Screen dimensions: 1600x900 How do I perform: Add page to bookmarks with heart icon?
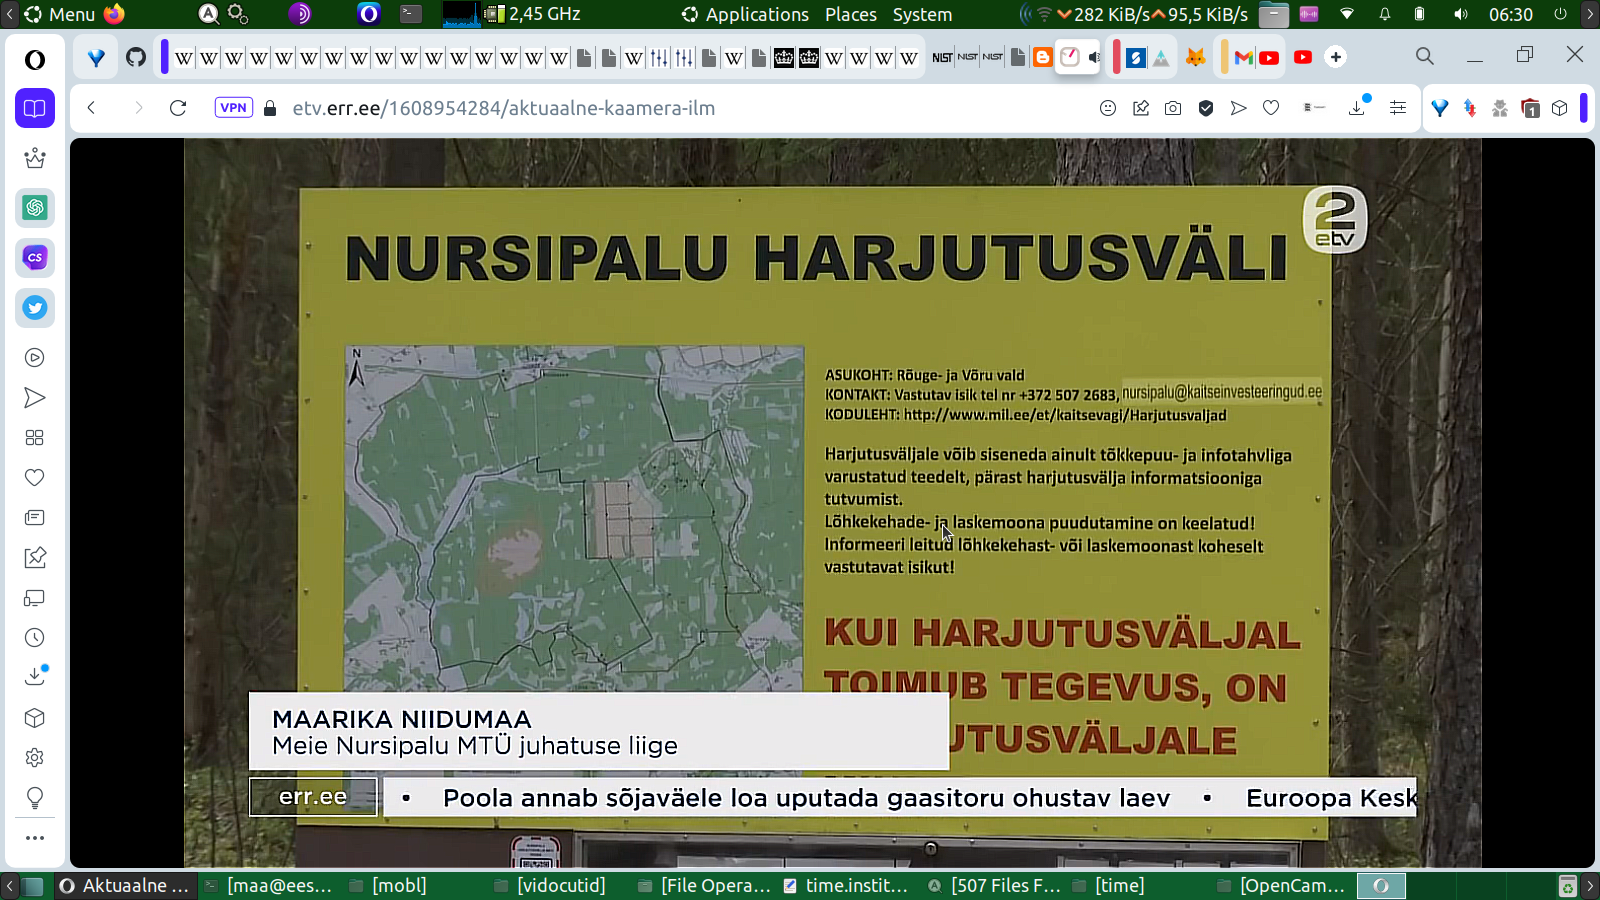coord(1271,108)
